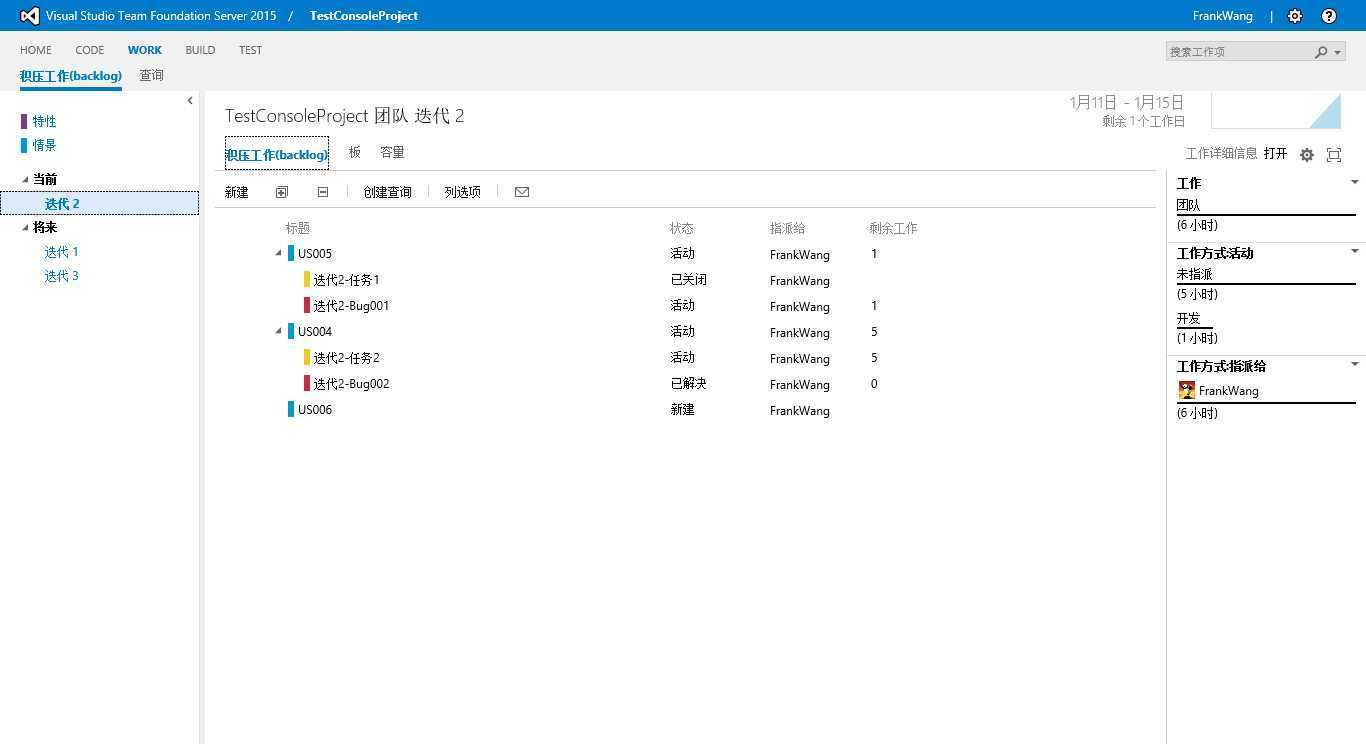Click FrankWang avatar in assigned panel
Viewport: 1366px width, 744px height.
point(1187,391)
